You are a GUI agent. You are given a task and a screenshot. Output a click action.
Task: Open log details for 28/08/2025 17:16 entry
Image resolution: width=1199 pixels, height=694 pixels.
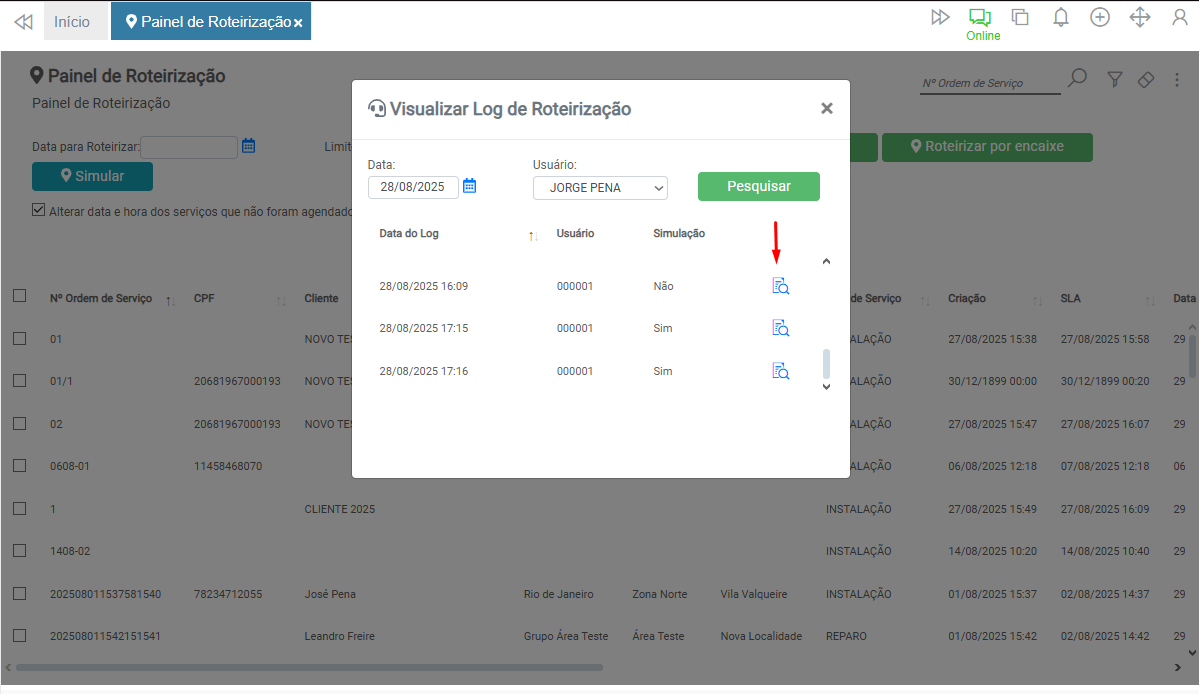coord(781,372)
